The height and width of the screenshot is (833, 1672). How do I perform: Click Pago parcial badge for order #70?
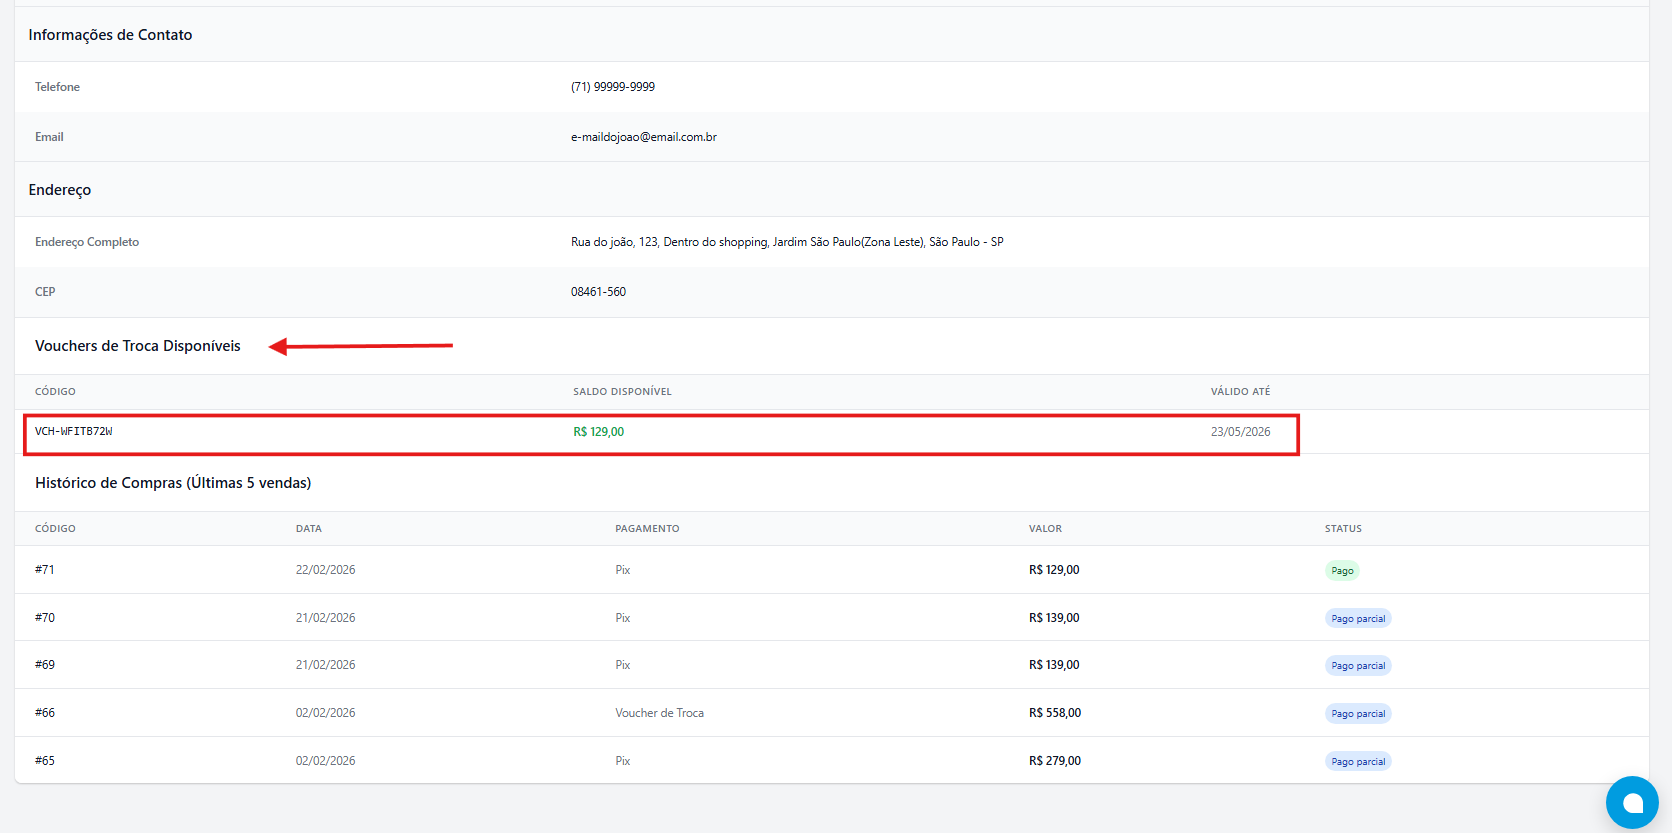pos(1358,619)
